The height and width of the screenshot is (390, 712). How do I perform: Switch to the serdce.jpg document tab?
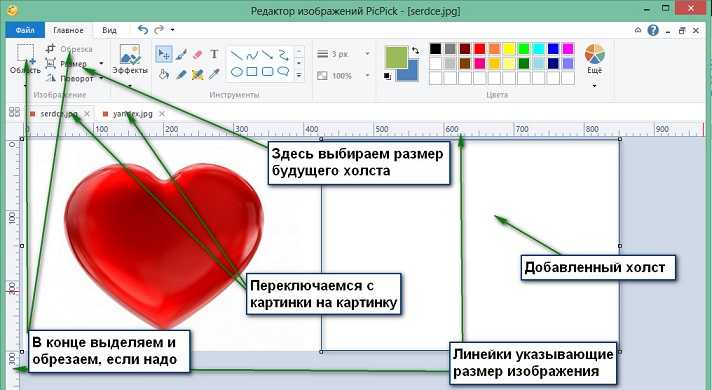59,114
